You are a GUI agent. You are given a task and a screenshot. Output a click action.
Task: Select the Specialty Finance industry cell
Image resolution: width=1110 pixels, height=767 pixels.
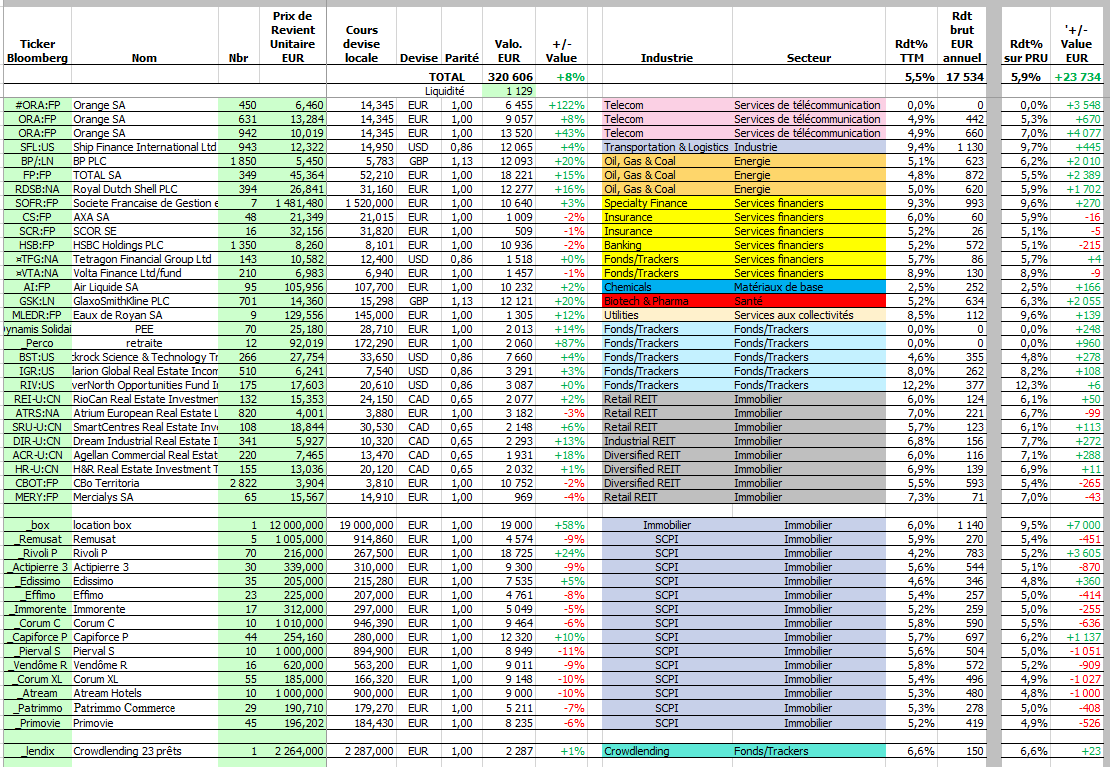coord(667,203)
